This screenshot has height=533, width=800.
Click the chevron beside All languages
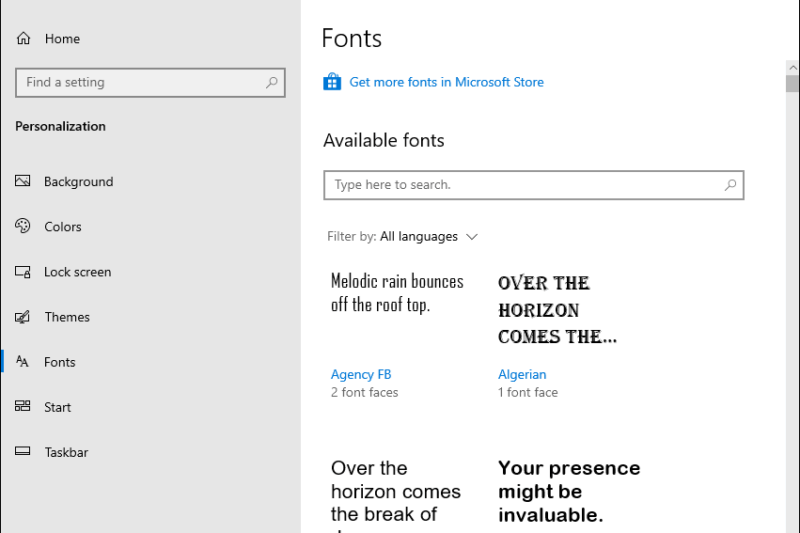tap(472, 237)
